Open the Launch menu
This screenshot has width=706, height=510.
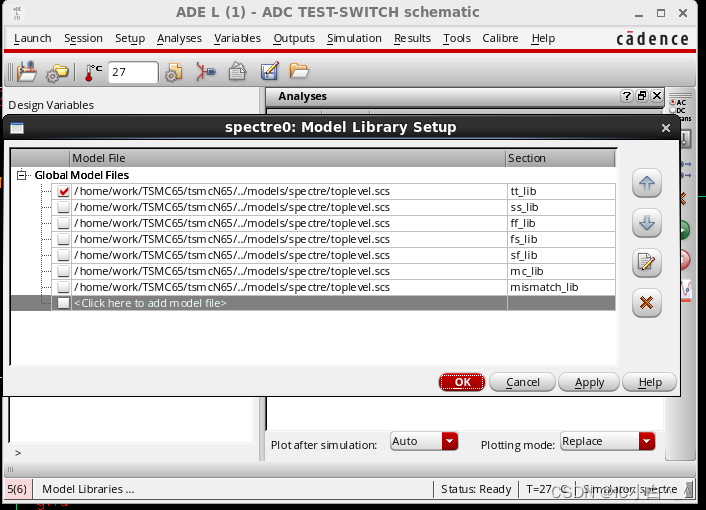tap(32, 38)
